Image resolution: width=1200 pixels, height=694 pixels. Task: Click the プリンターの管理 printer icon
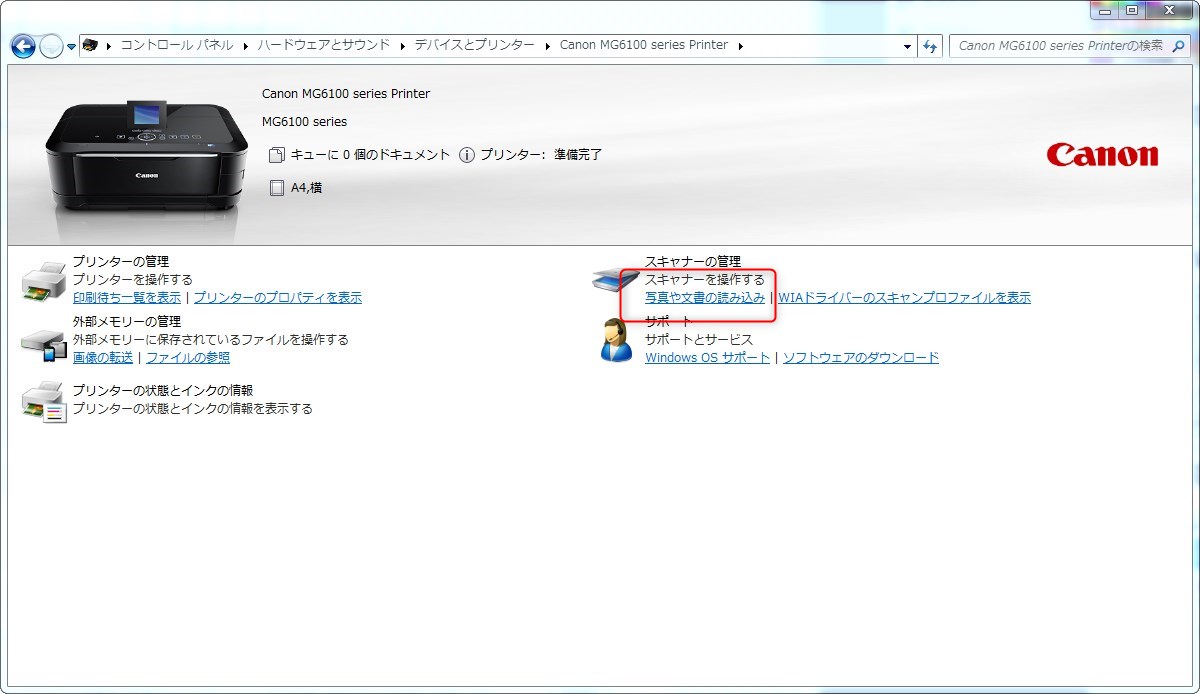pyautogui.click(x=44, y=283)
